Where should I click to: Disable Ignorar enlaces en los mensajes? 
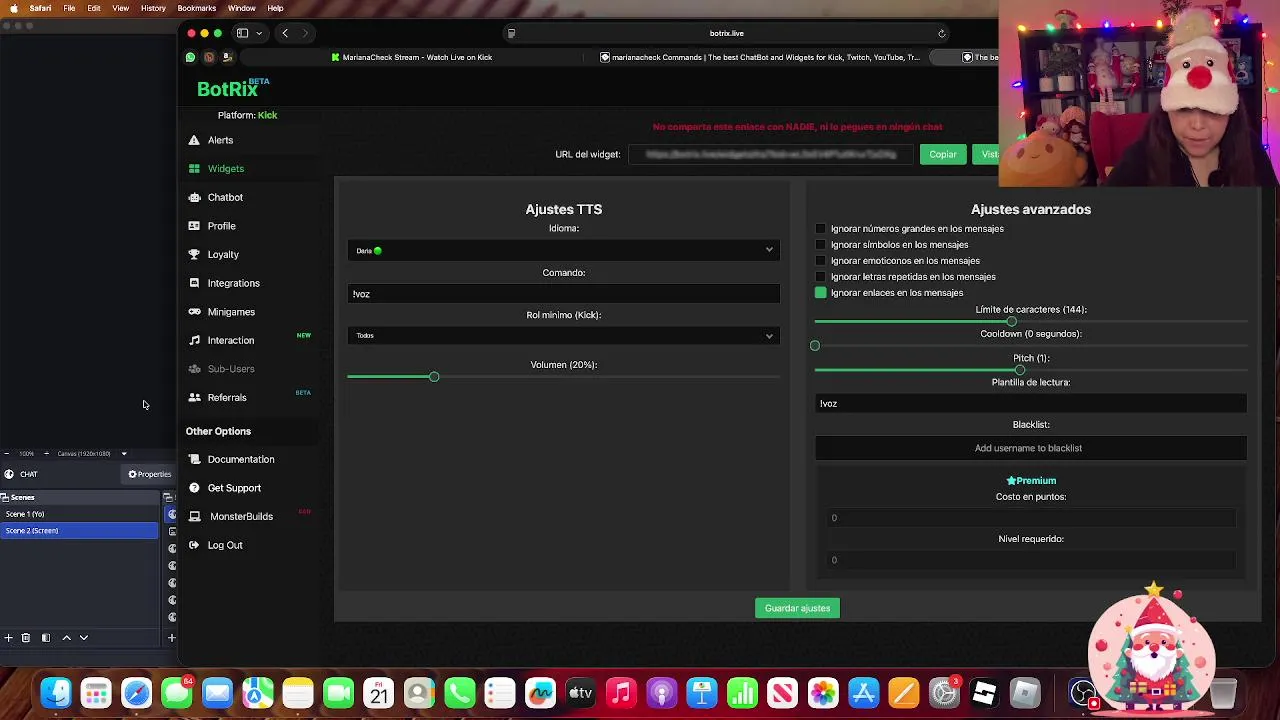[821, 293]
